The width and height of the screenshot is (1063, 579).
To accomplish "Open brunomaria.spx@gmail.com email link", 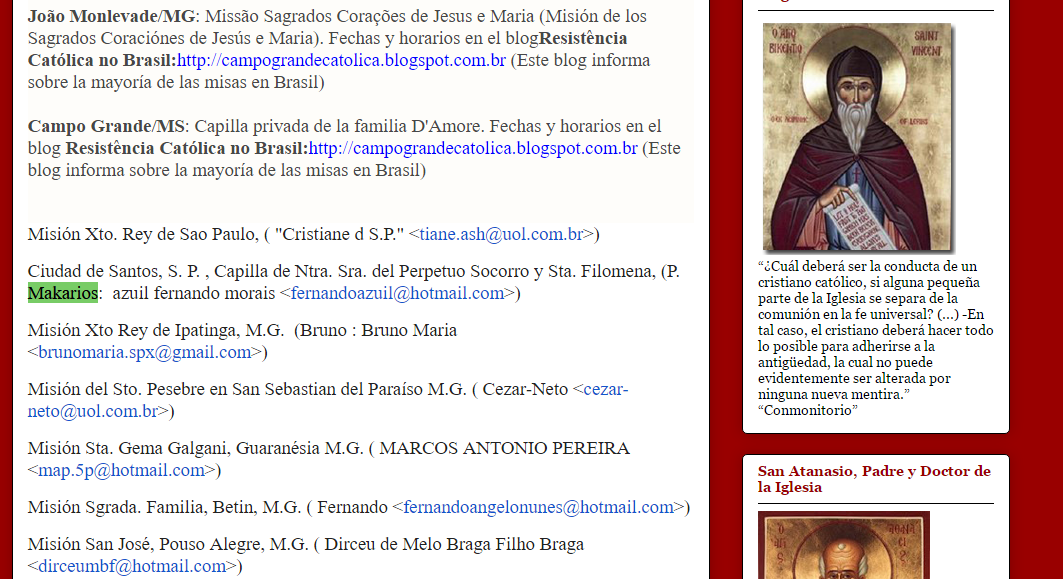I will 144,353.
